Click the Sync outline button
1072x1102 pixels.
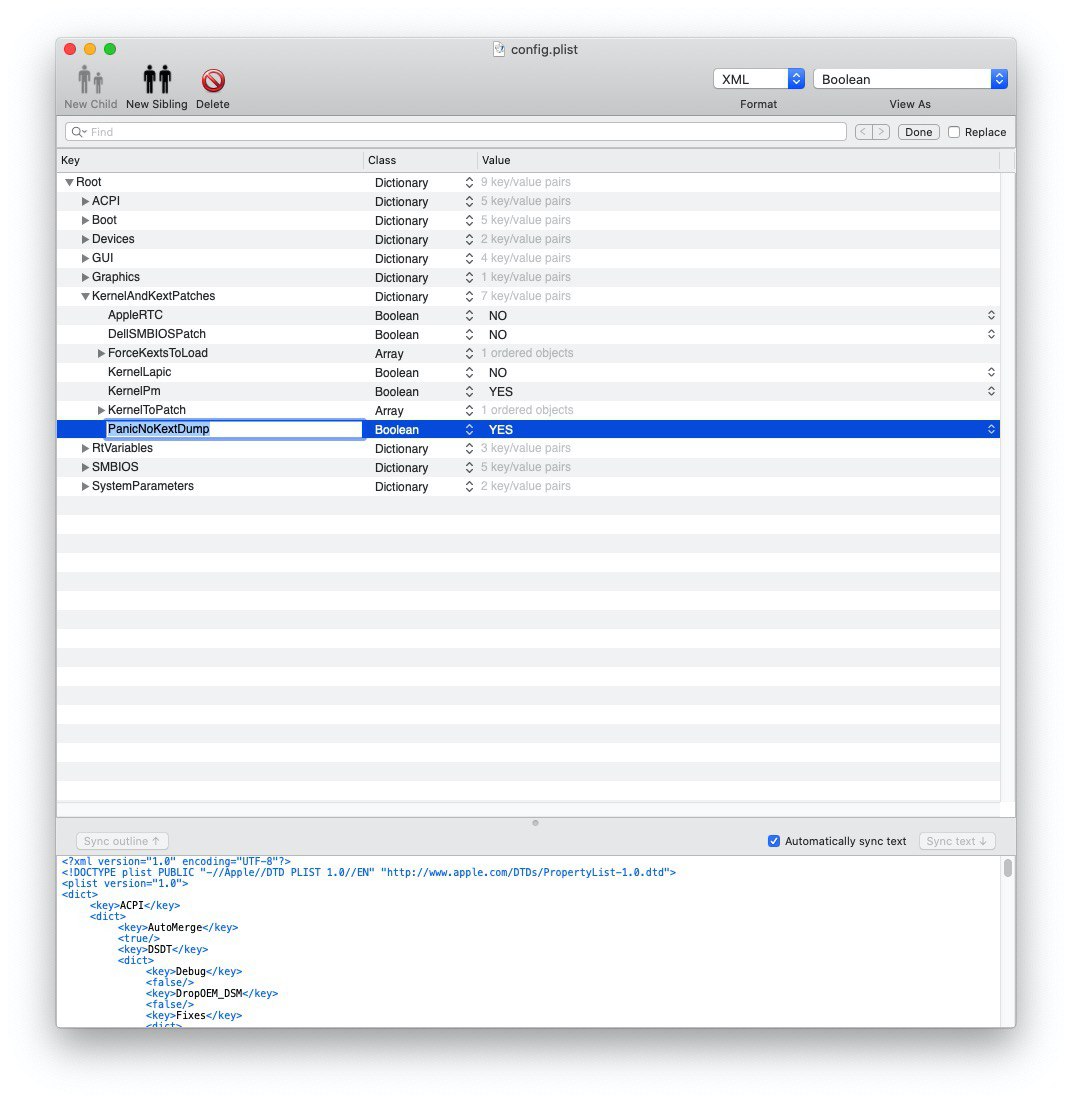(122, 841)
